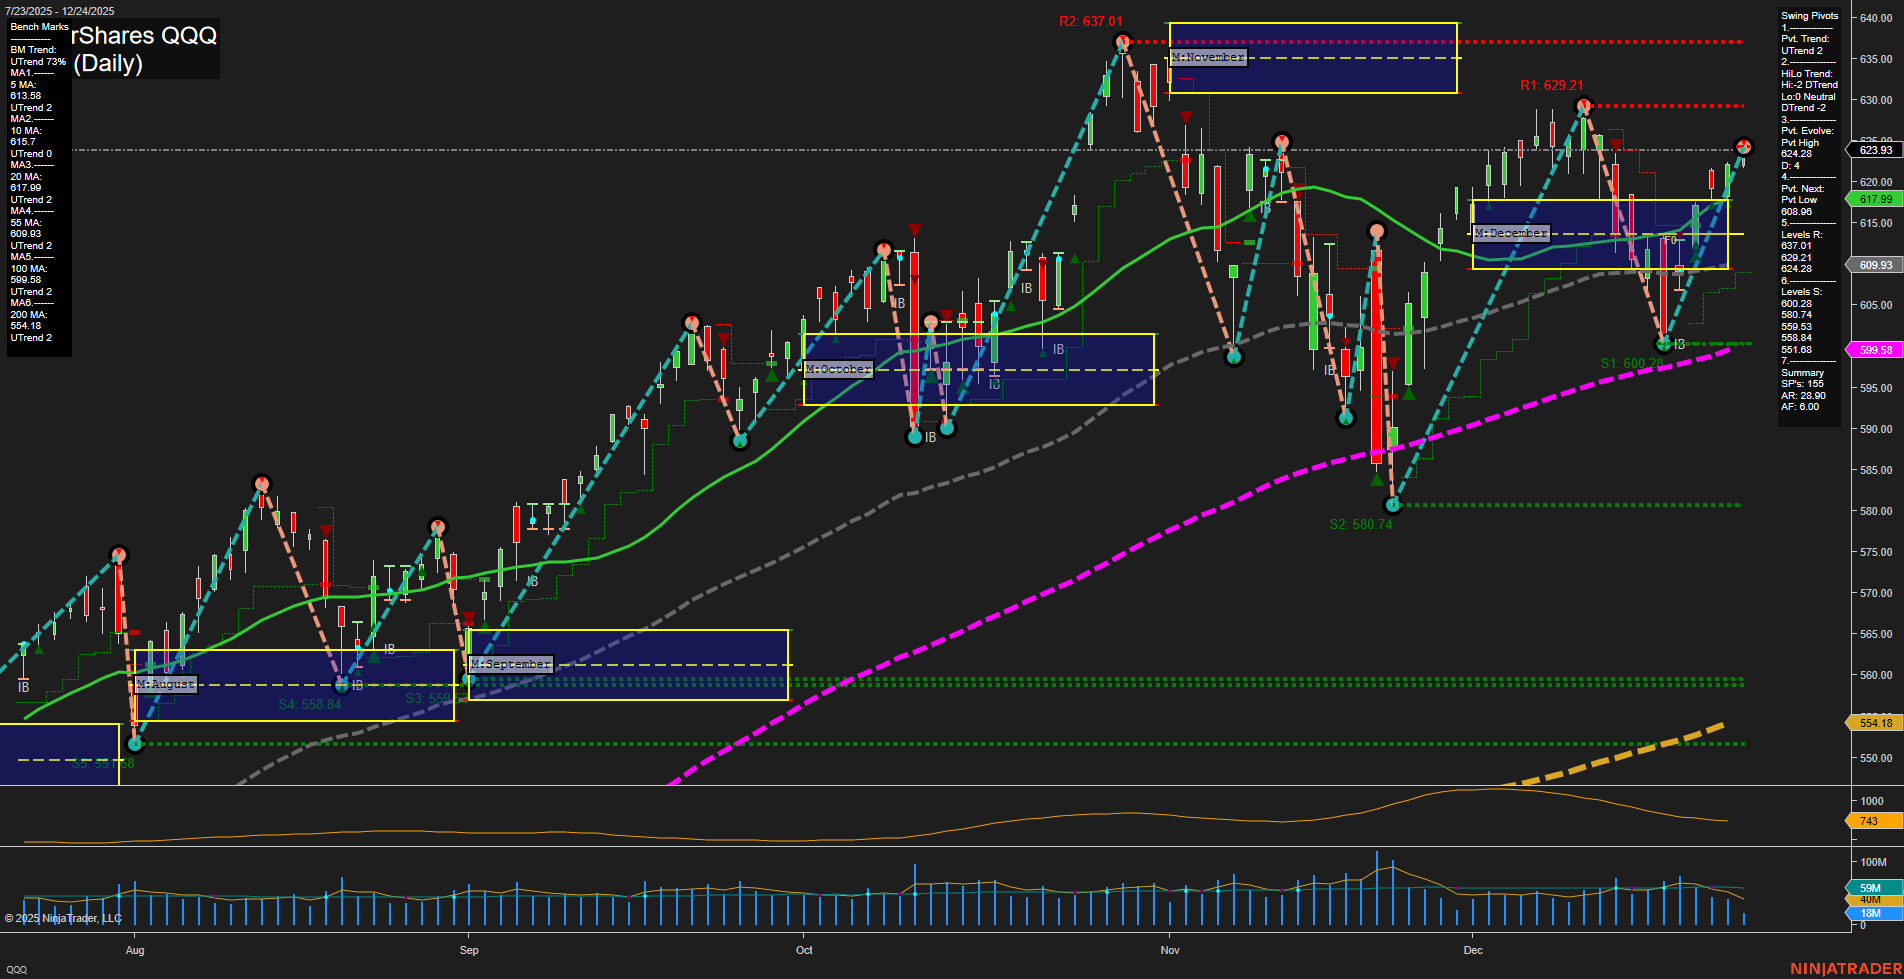Click the green up triangle below S2 580.74
The image size is (1904, 979).
click(x=1377, y=478)
